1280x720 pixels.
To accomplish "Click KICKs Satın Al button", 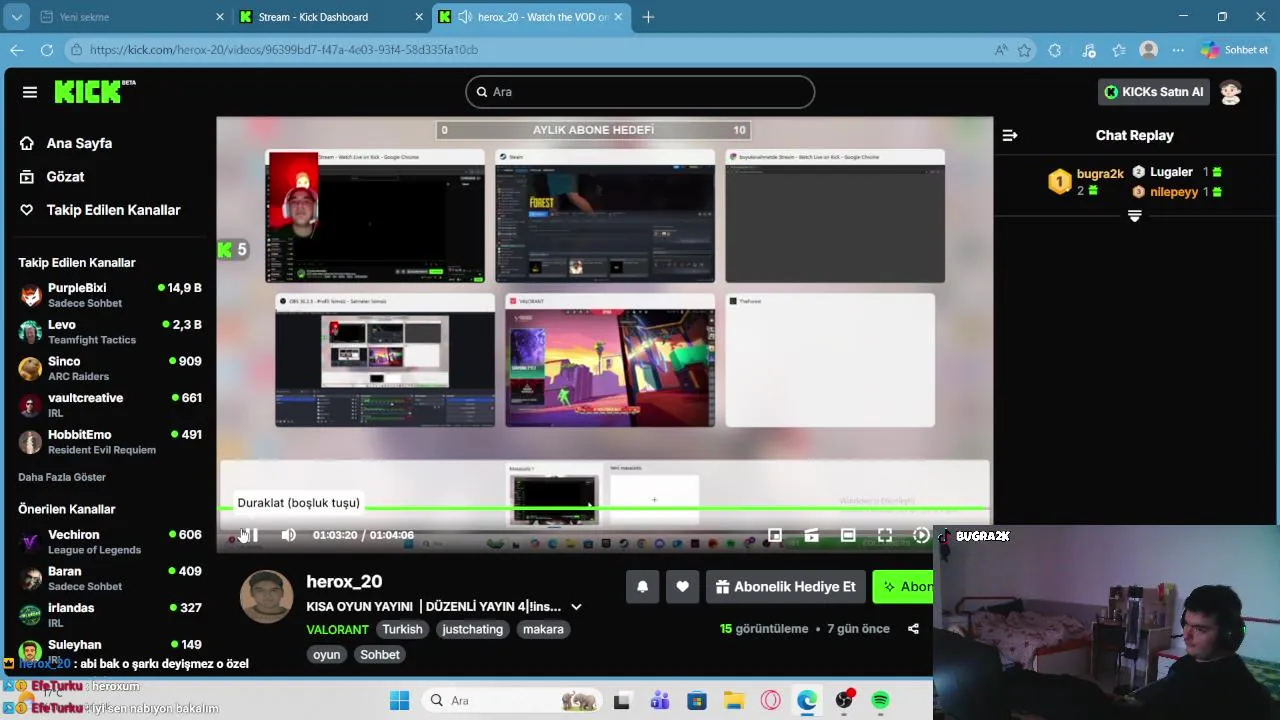I will click(x=1153, y=92).
